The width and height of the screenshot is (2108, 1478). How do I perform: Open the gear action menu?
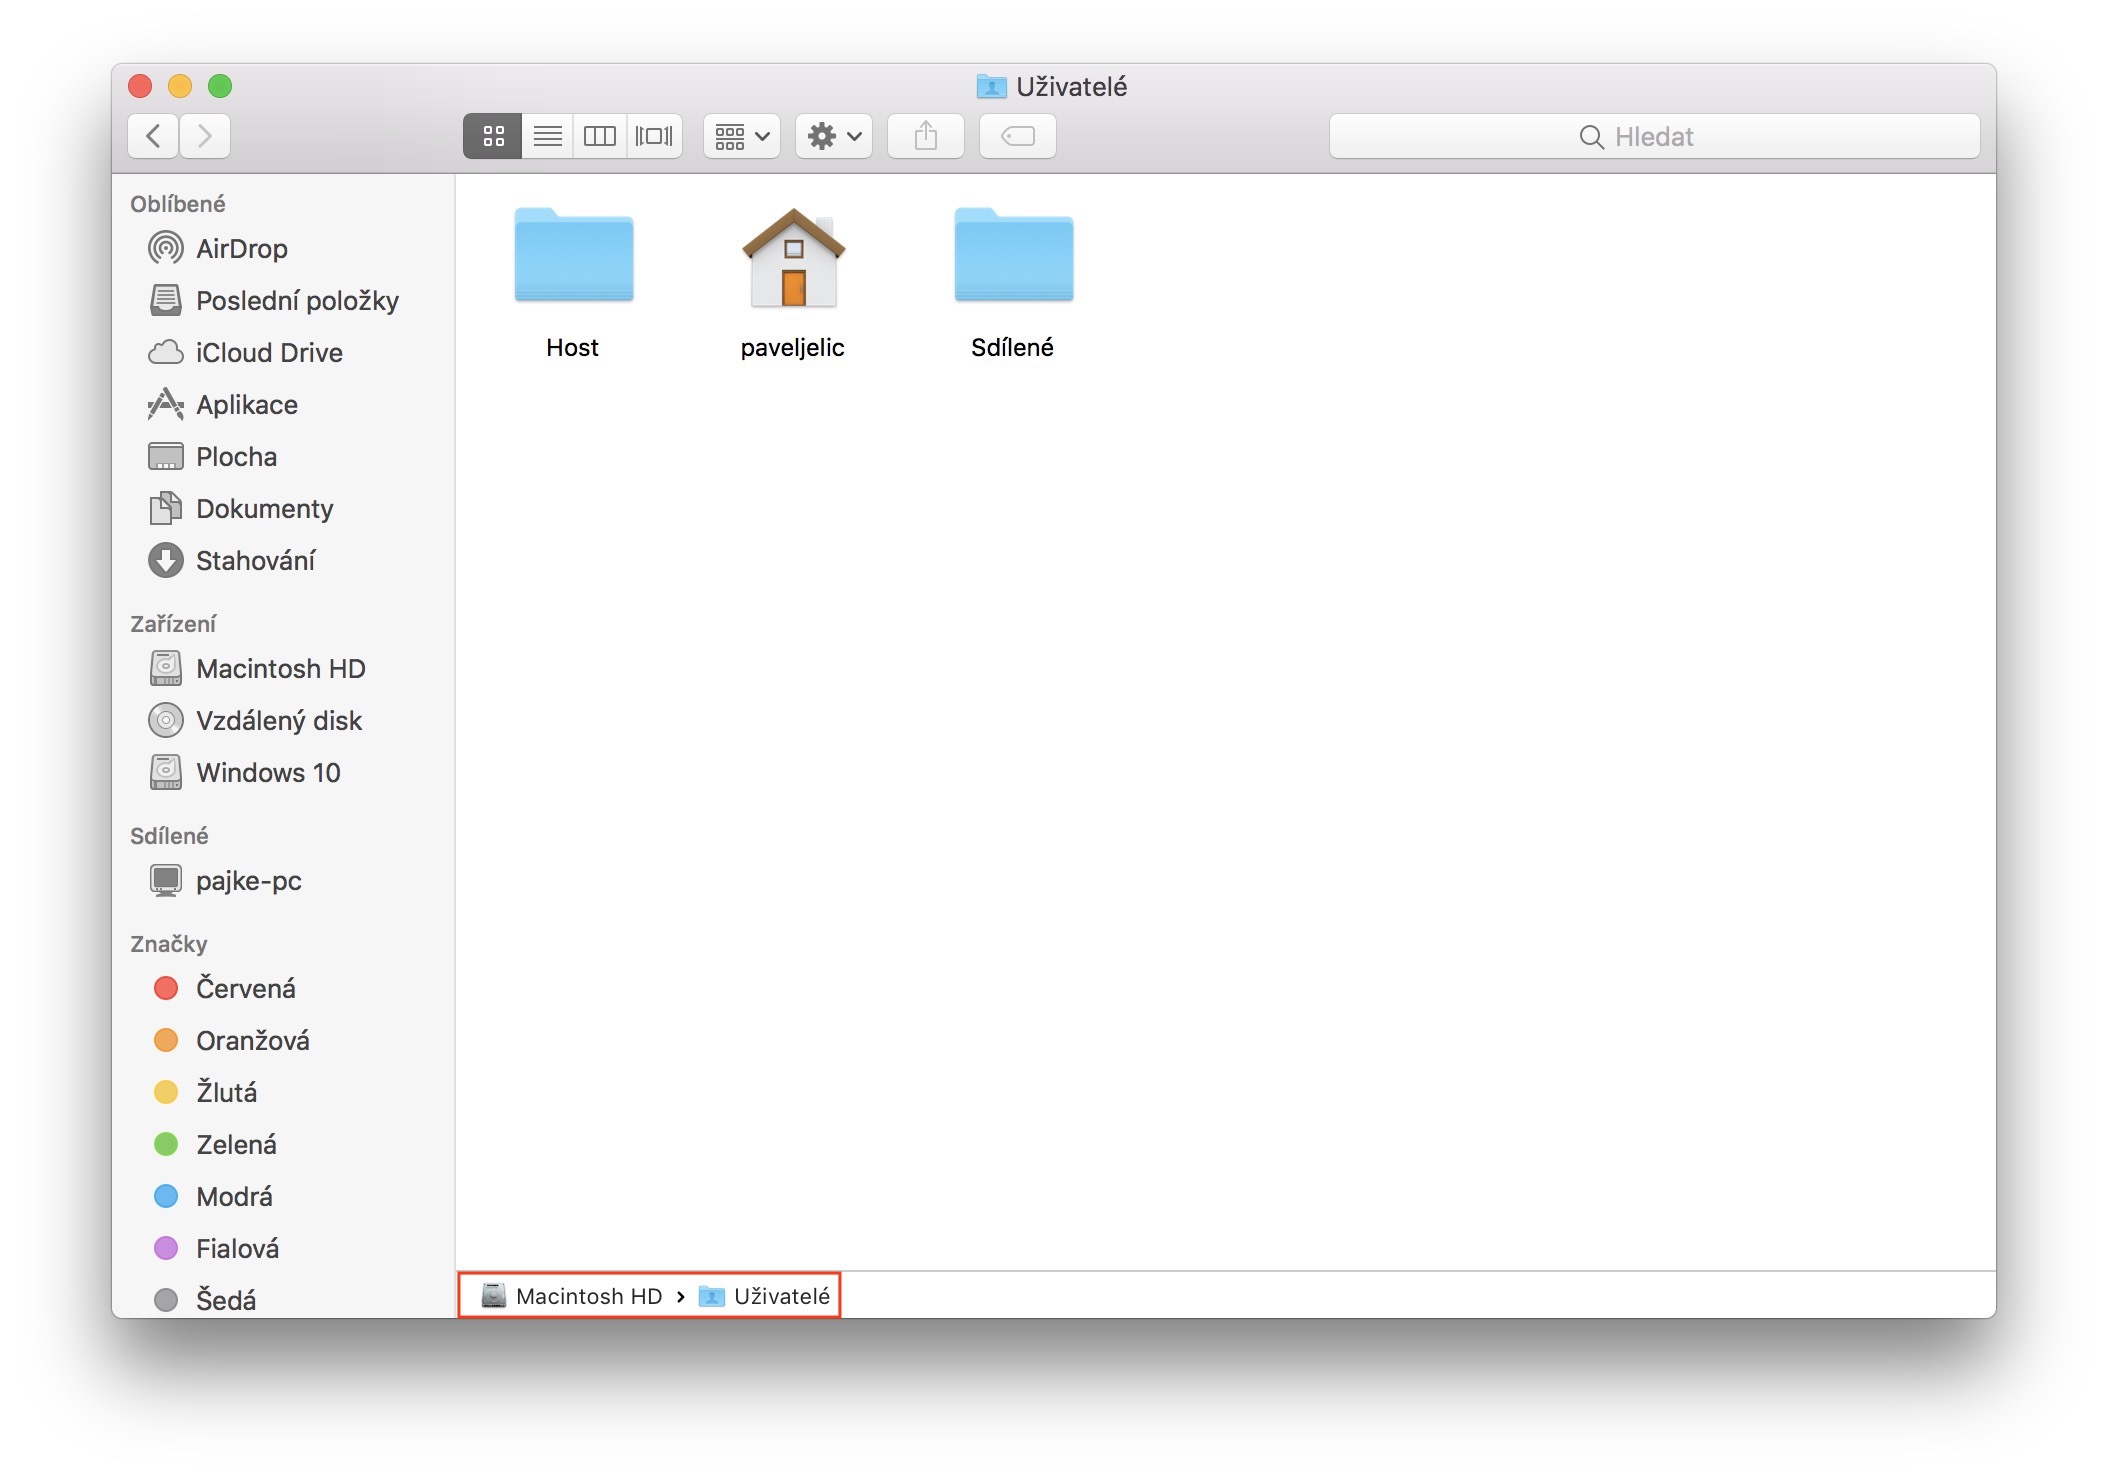click(x=833, y=136)
